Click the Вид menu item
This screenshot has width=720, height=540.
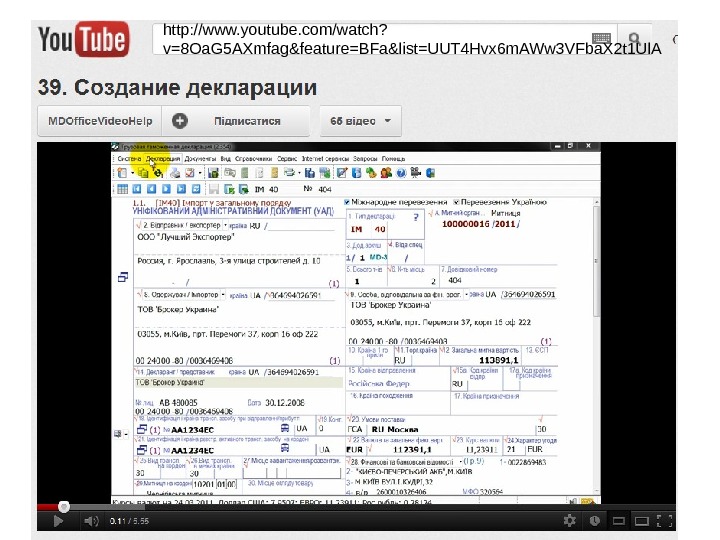tap(225, 158)
